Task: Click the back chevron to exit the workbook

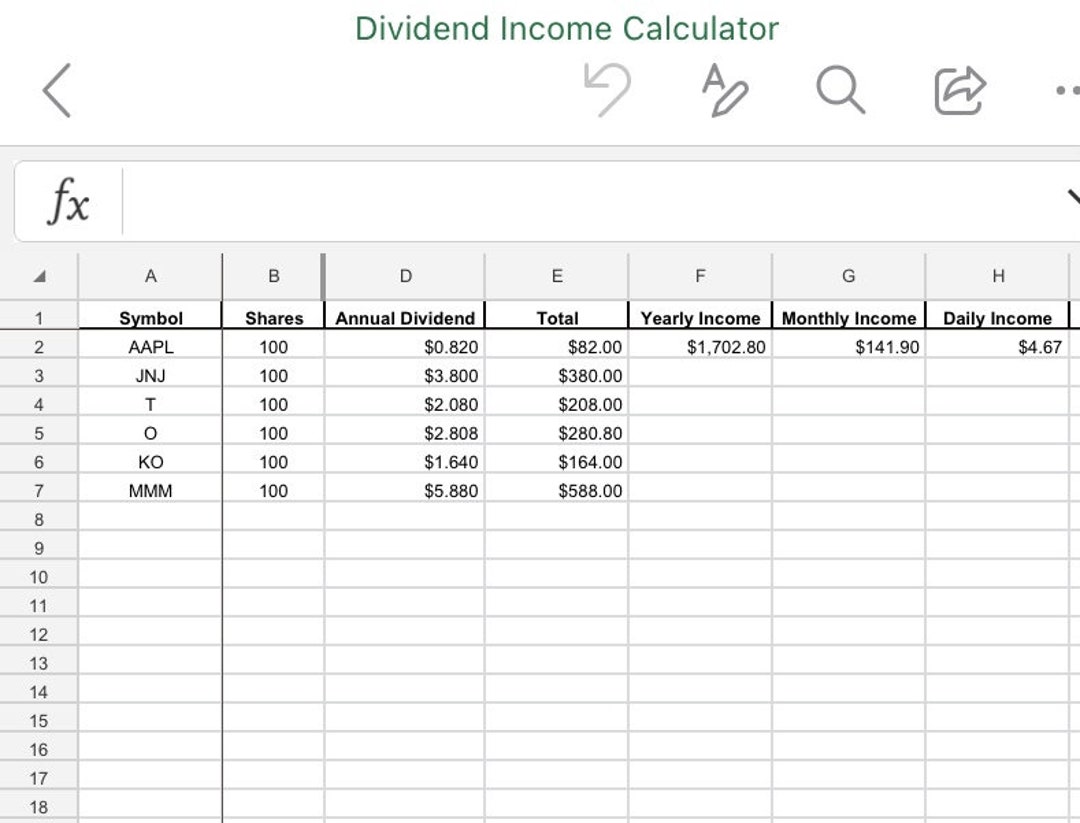Action: click(x=57, y=90)
